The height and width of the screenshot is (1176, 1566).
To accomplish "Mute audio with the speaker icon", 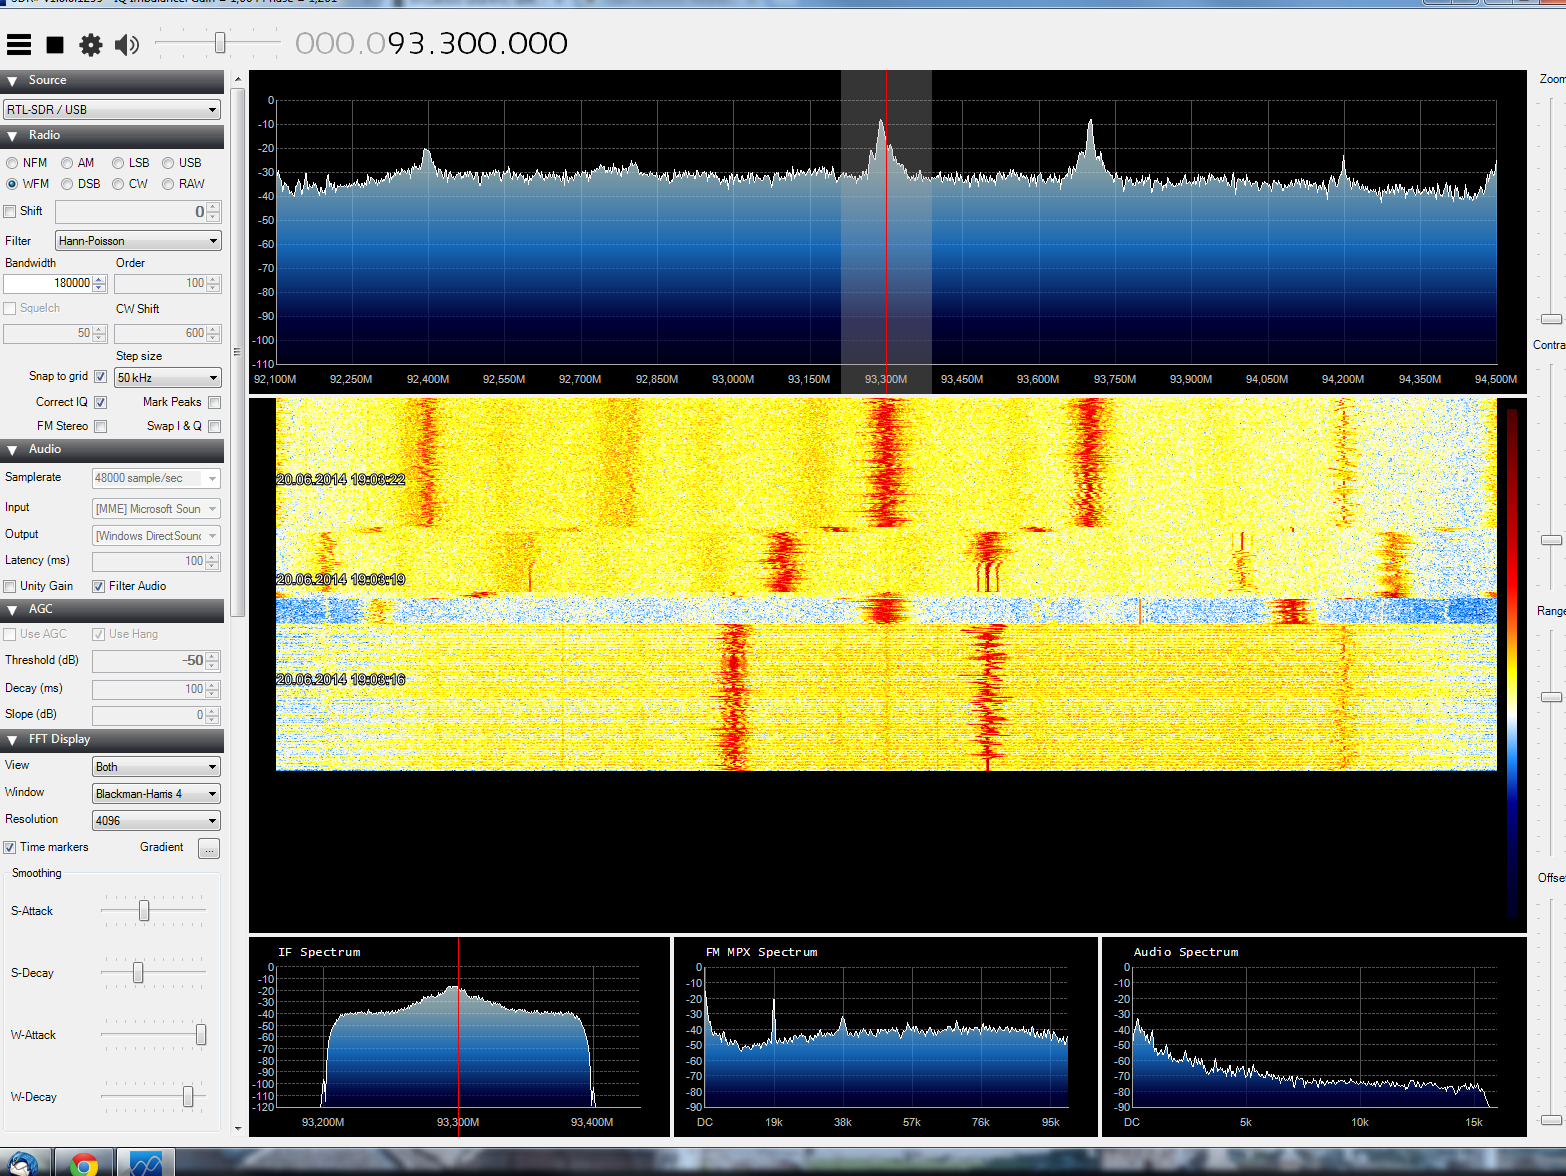I will pyautogui.click(x=127, y=44).
